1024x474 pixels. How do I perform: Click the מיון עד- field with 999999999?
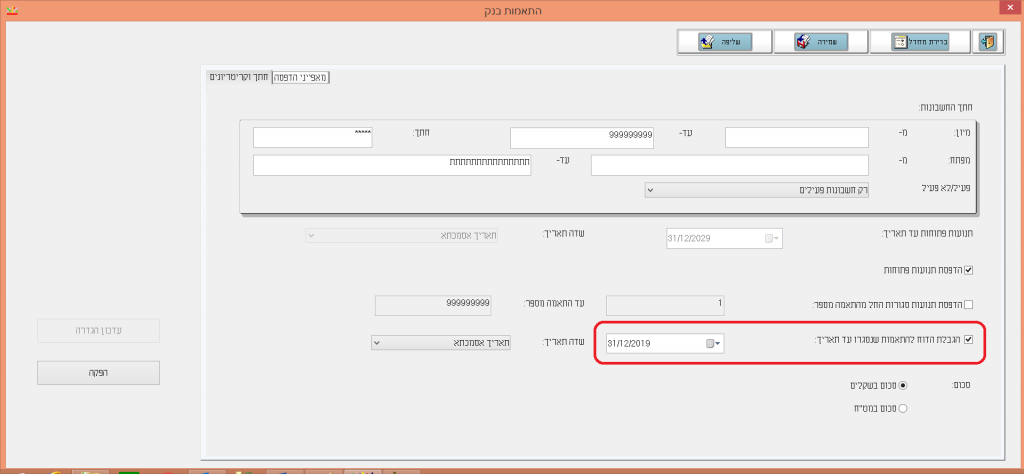582,138
